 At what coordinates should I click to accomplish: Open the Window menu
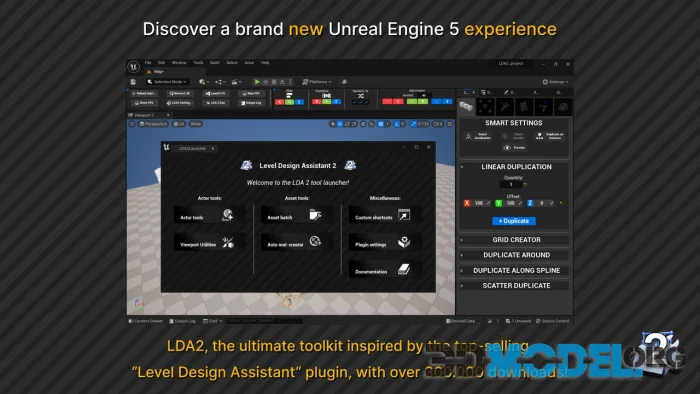(179, 63)
